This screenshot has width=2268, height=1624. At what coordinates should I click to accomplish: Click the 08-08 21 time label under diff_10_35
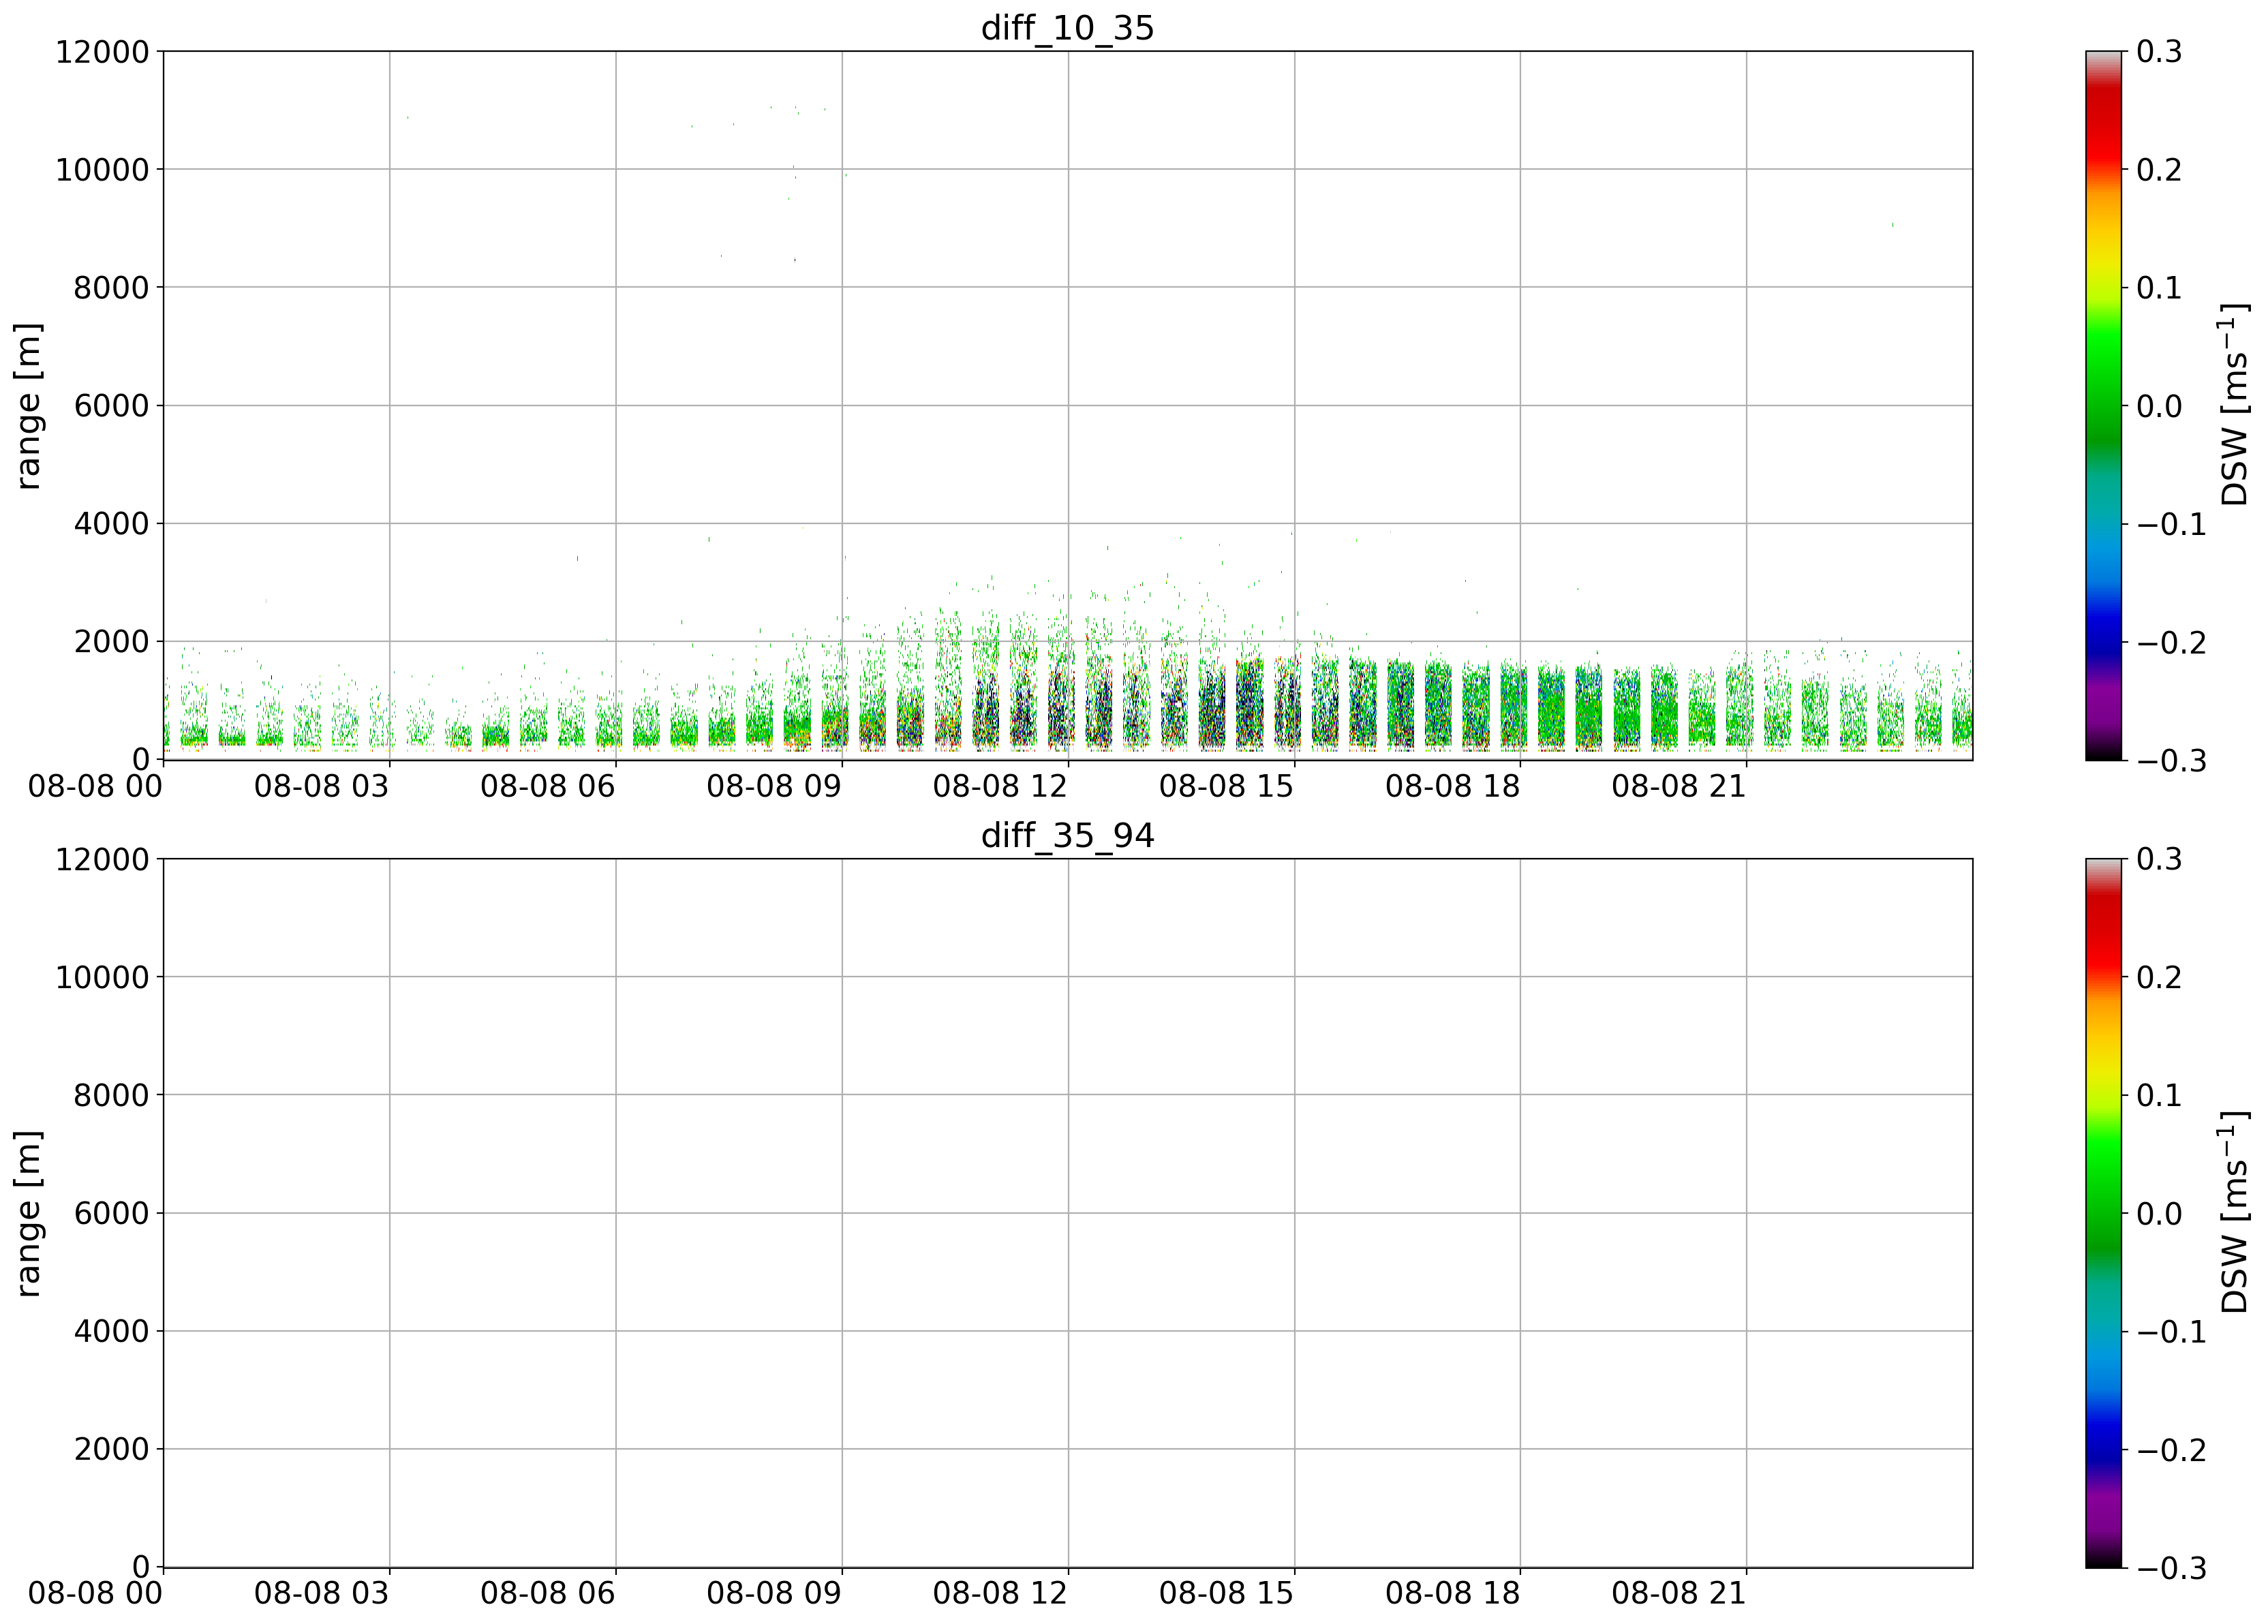1679,786
